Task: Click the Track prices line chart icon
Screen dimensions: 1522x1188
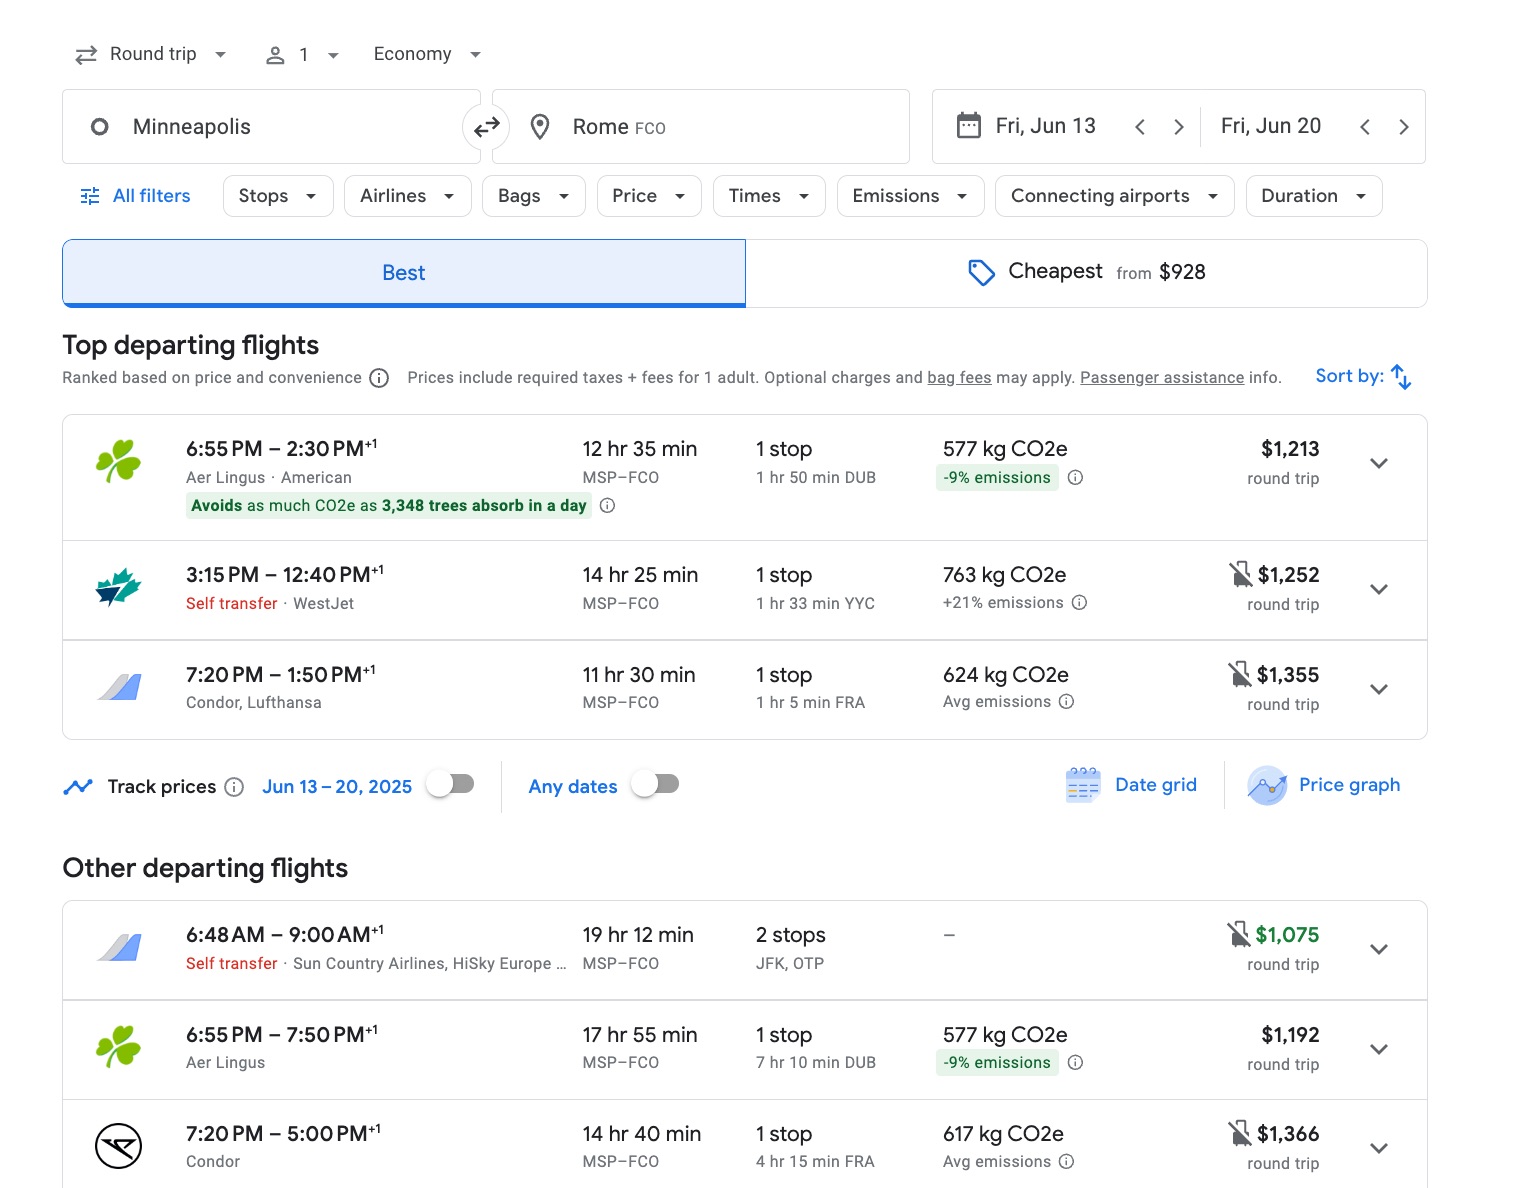Action: click(x=78, y=786)
